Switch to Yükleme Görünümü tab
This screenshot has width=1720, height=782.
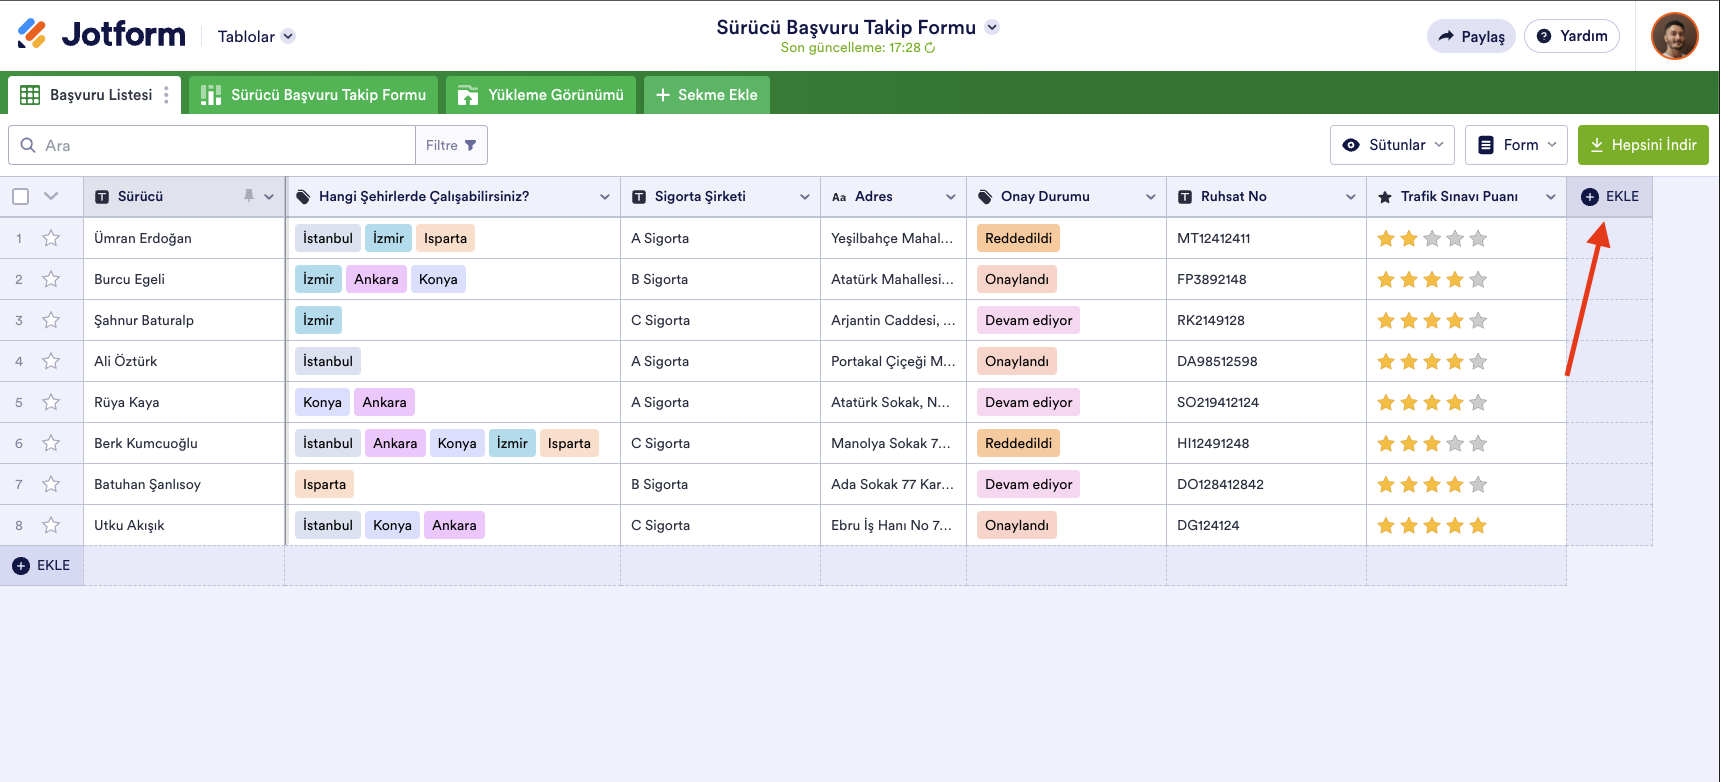(x=541, y=95)
